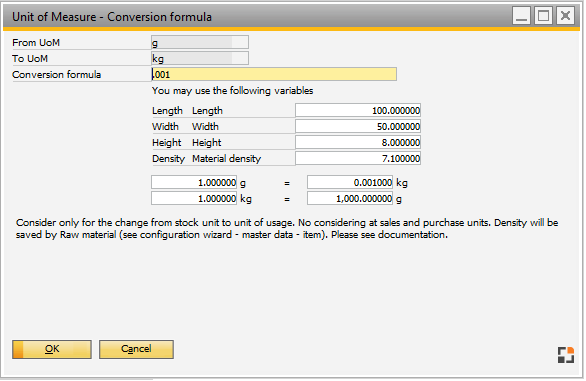Maximize the Conversion formula window
Screen dimensions: 586x381
pyautogui.click(x=543, y=16)
